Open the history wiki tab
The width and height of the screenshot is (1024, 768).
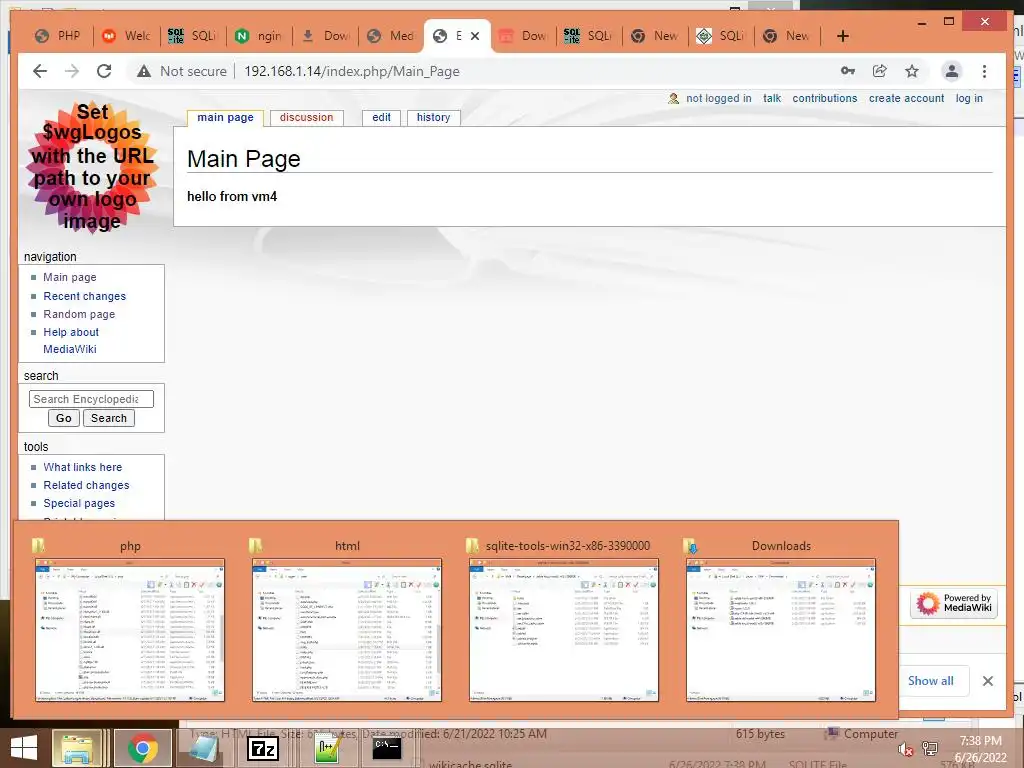tap(434, 118)
